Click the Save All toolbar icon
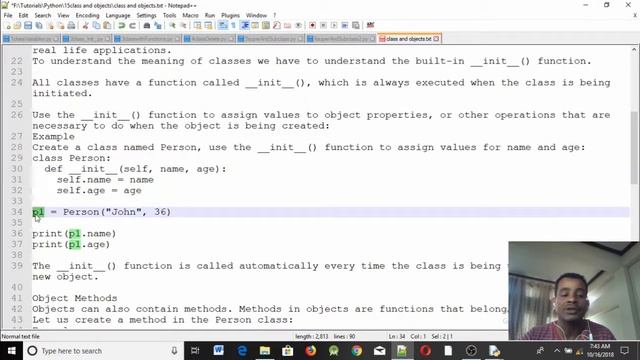Image resolution: width=640 pixels, height=360 pixels. 39,26
